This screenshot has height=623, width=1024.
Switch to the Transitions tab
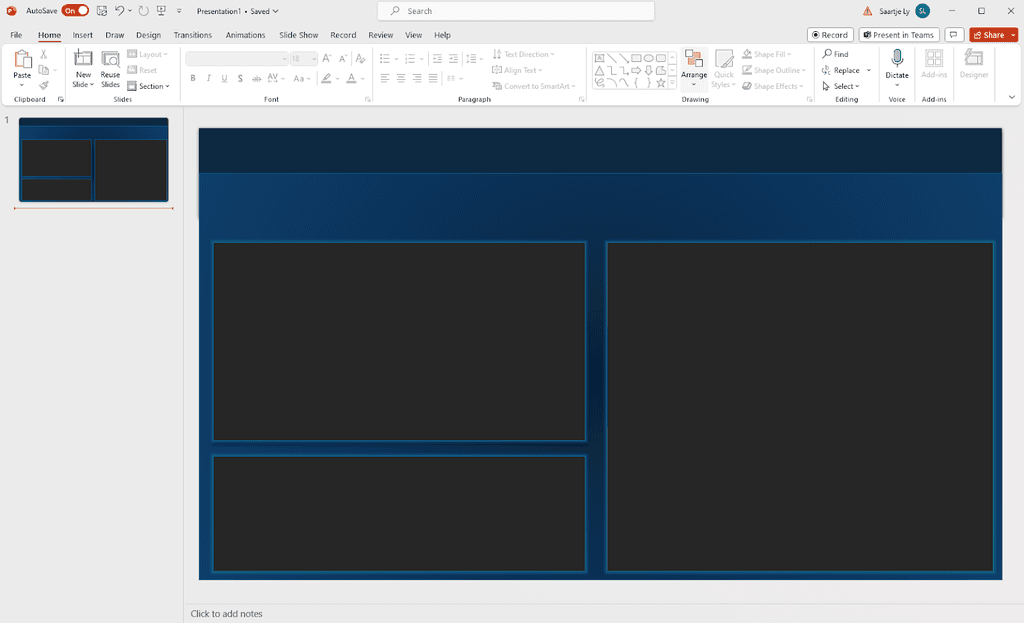[x=192, y=34]
